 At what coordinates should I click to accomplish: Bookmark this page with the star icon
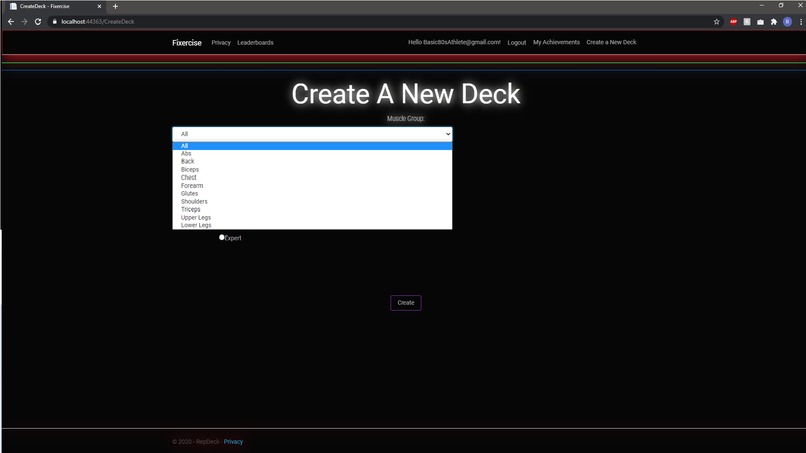(x=716, y=22)
